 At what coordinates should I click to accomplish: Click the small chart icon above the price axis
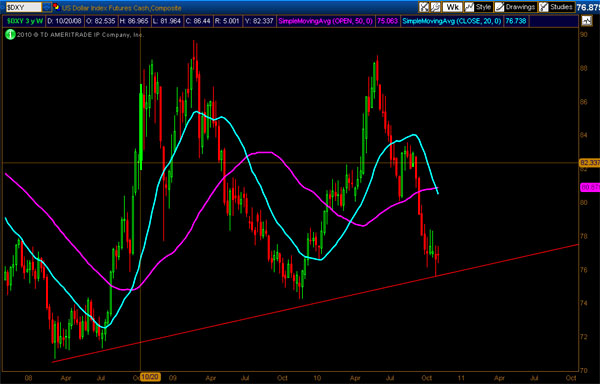[x=587, y=21]
